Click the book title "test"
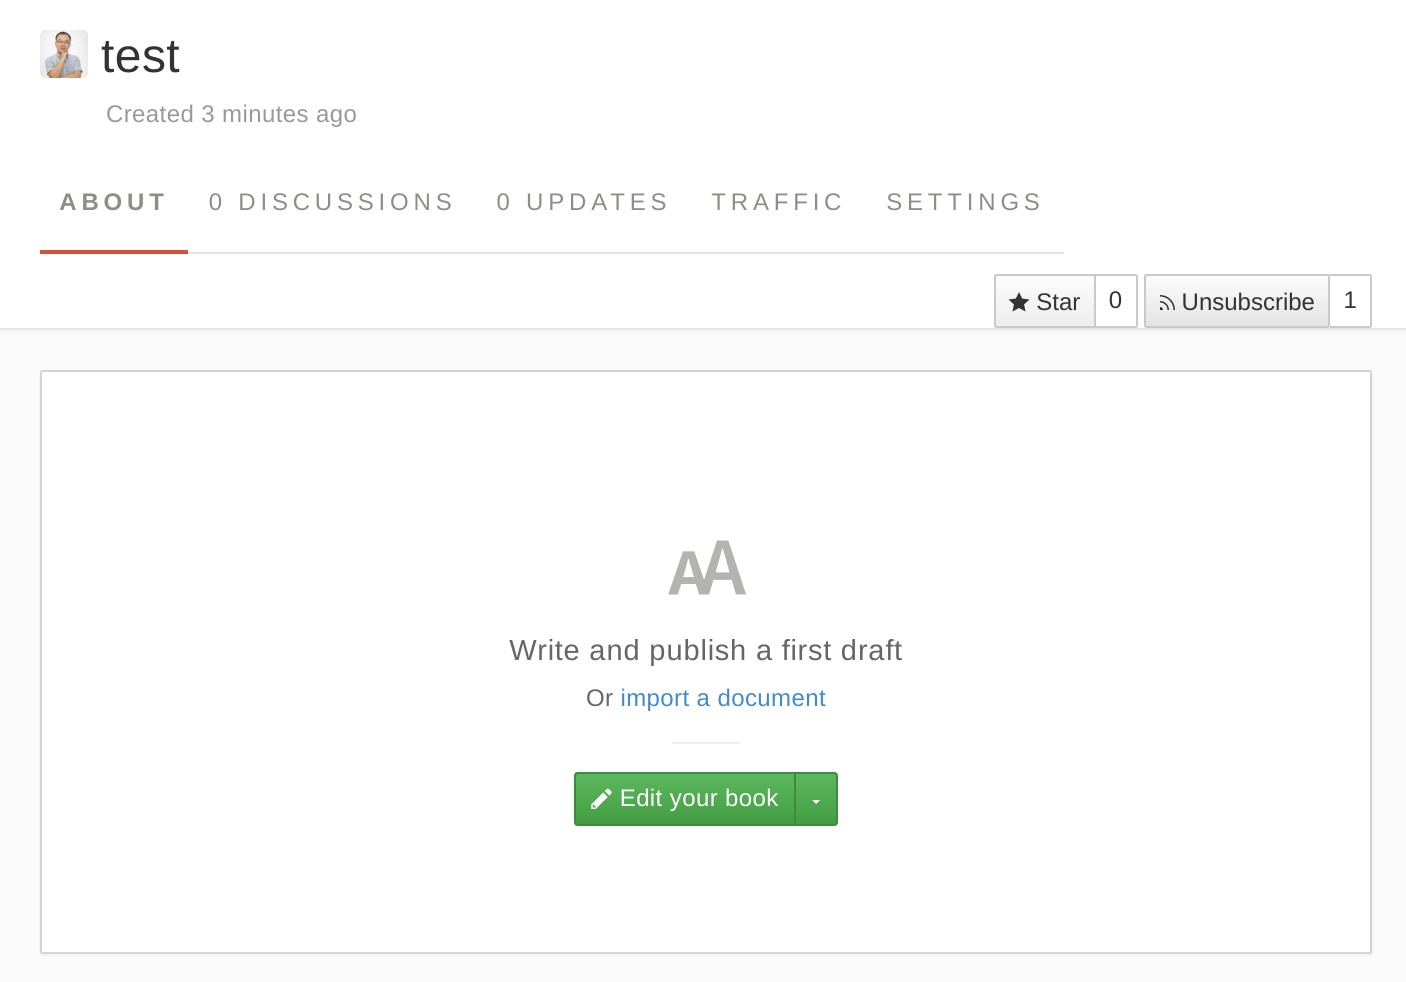Viewport: 1406px width, 982px height. click(140, 56)
